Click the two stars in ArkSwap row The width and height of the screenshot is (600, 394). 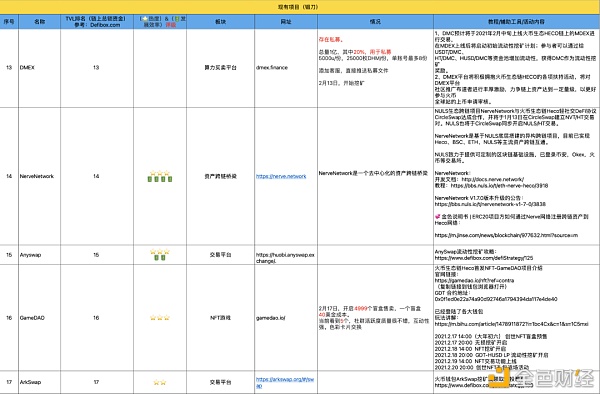click(x=160, y=382)
